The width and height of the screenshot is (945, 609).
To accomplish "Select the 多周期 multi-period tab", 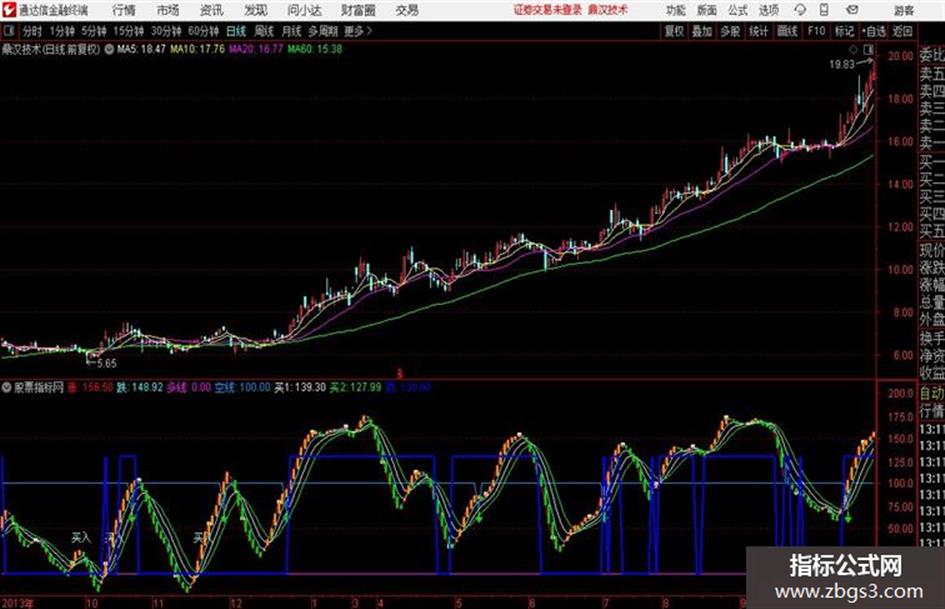I will [324, 31].
